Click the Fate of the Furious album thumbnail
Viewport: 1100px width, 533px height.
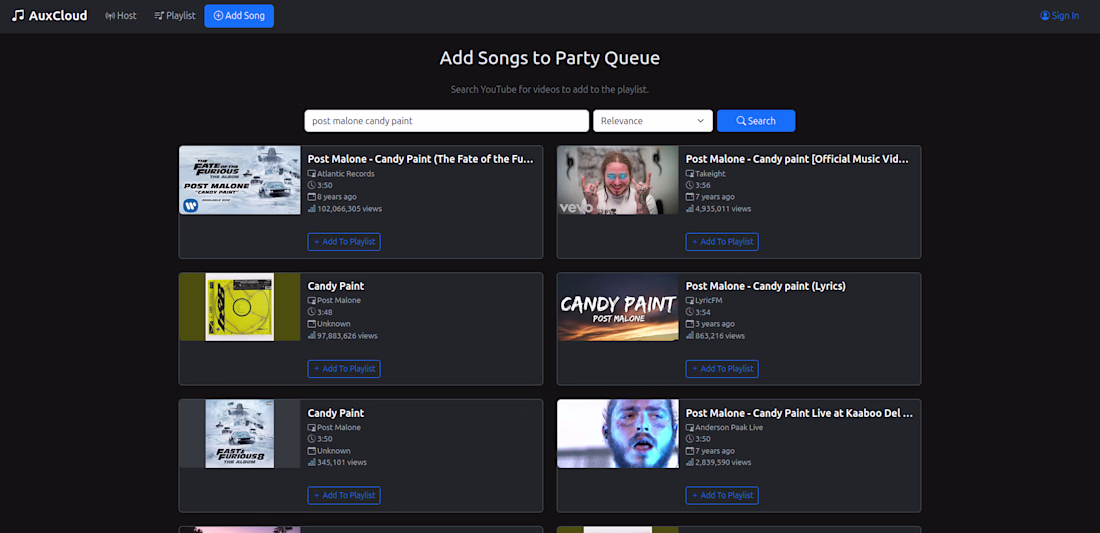click(x=240, y=180)
